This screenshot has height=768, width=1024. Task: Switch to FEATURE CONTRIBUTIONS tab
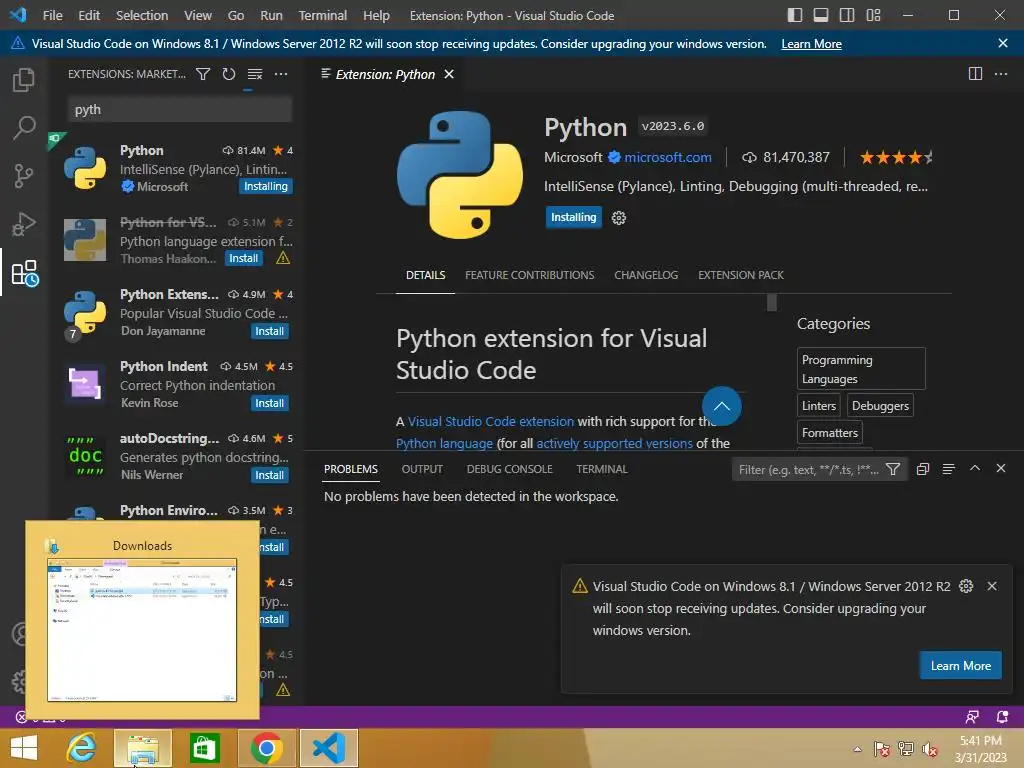tap(530, 275)
